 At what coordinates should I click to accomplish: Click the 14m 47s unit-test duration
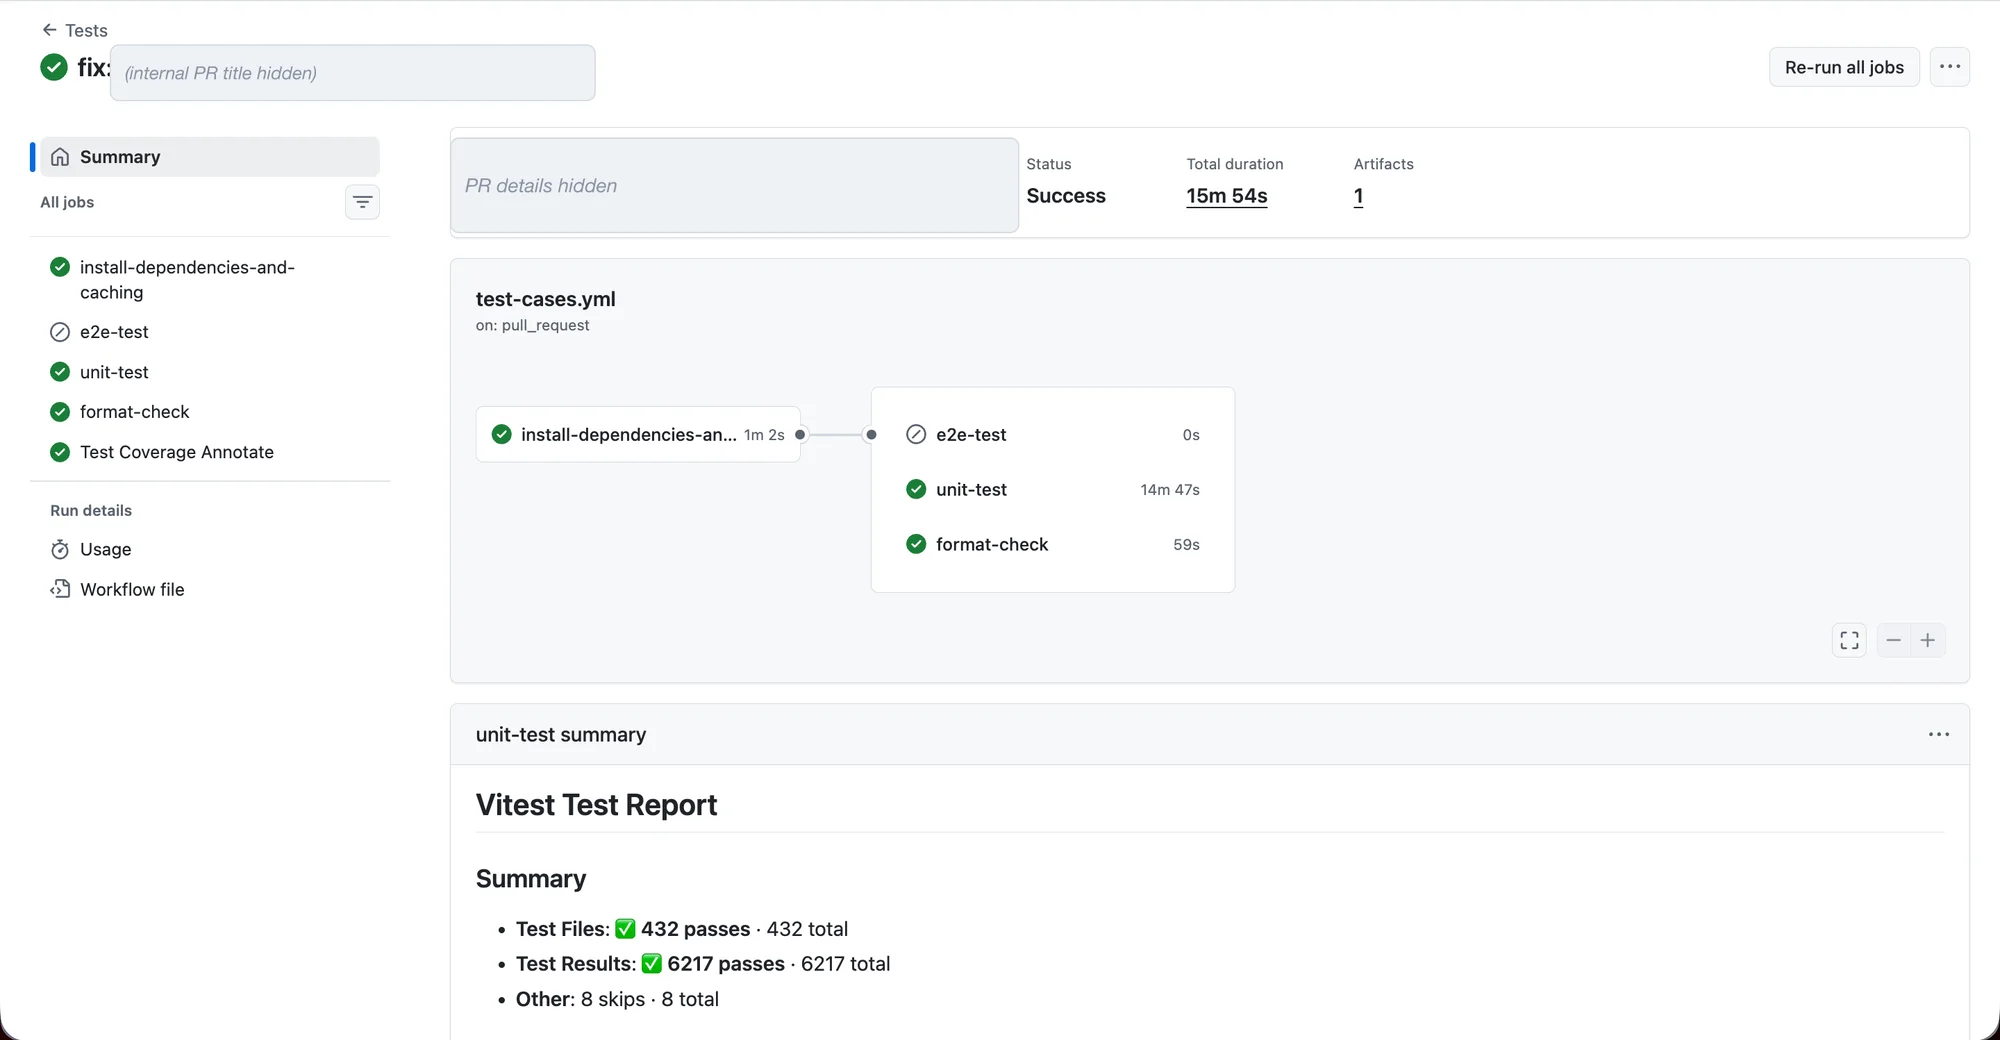pos(1170,489)
